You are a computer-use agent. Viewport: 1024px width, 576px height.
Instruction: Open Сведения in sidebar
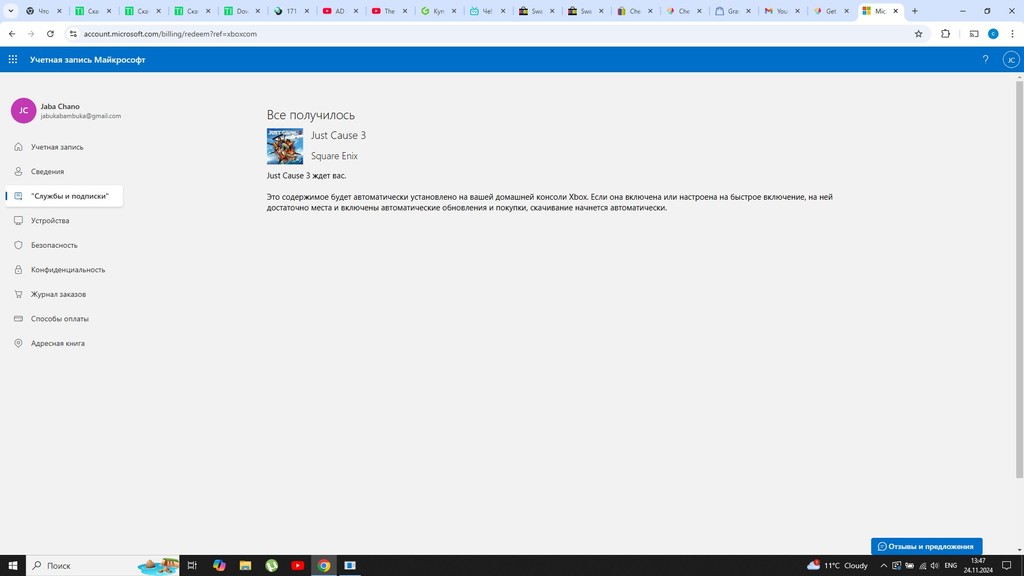click(x=64, y=172)
